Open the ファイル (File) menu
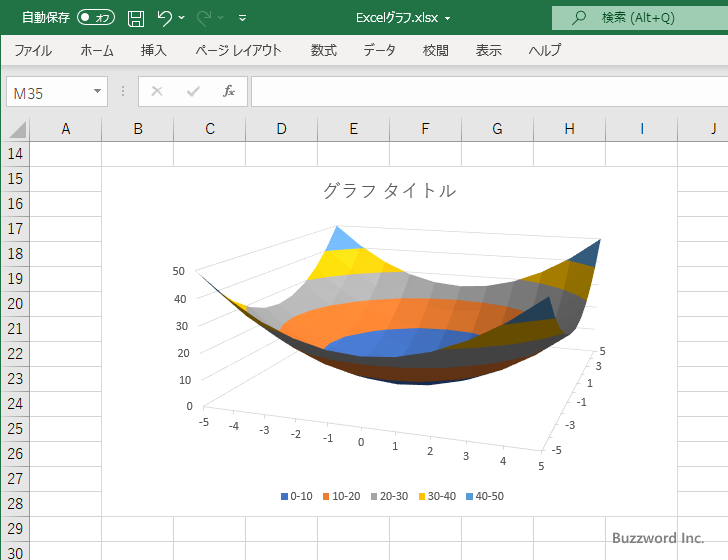The width and height of the screenshot is (728, 560). [x=33, y=50]
